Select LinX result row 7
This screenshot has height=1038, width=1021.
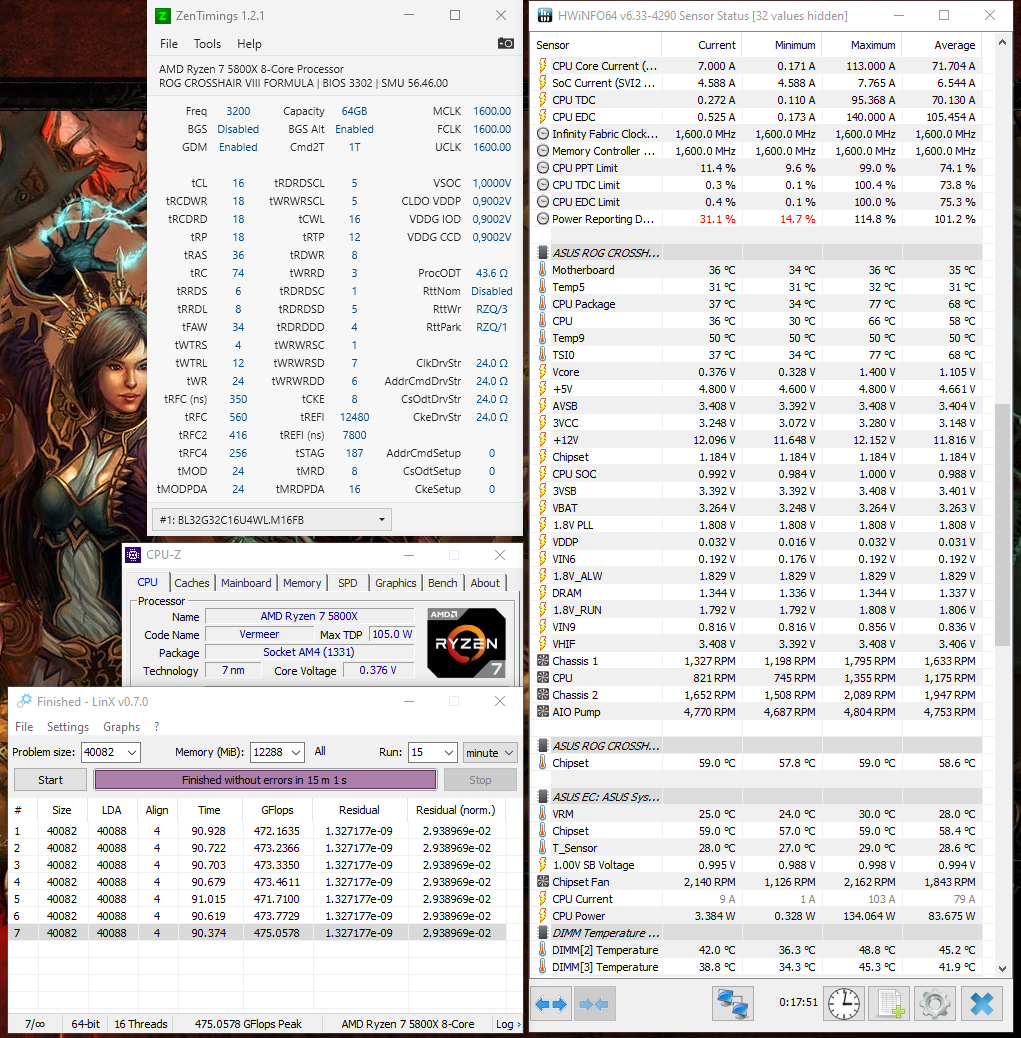click(257, 933)
